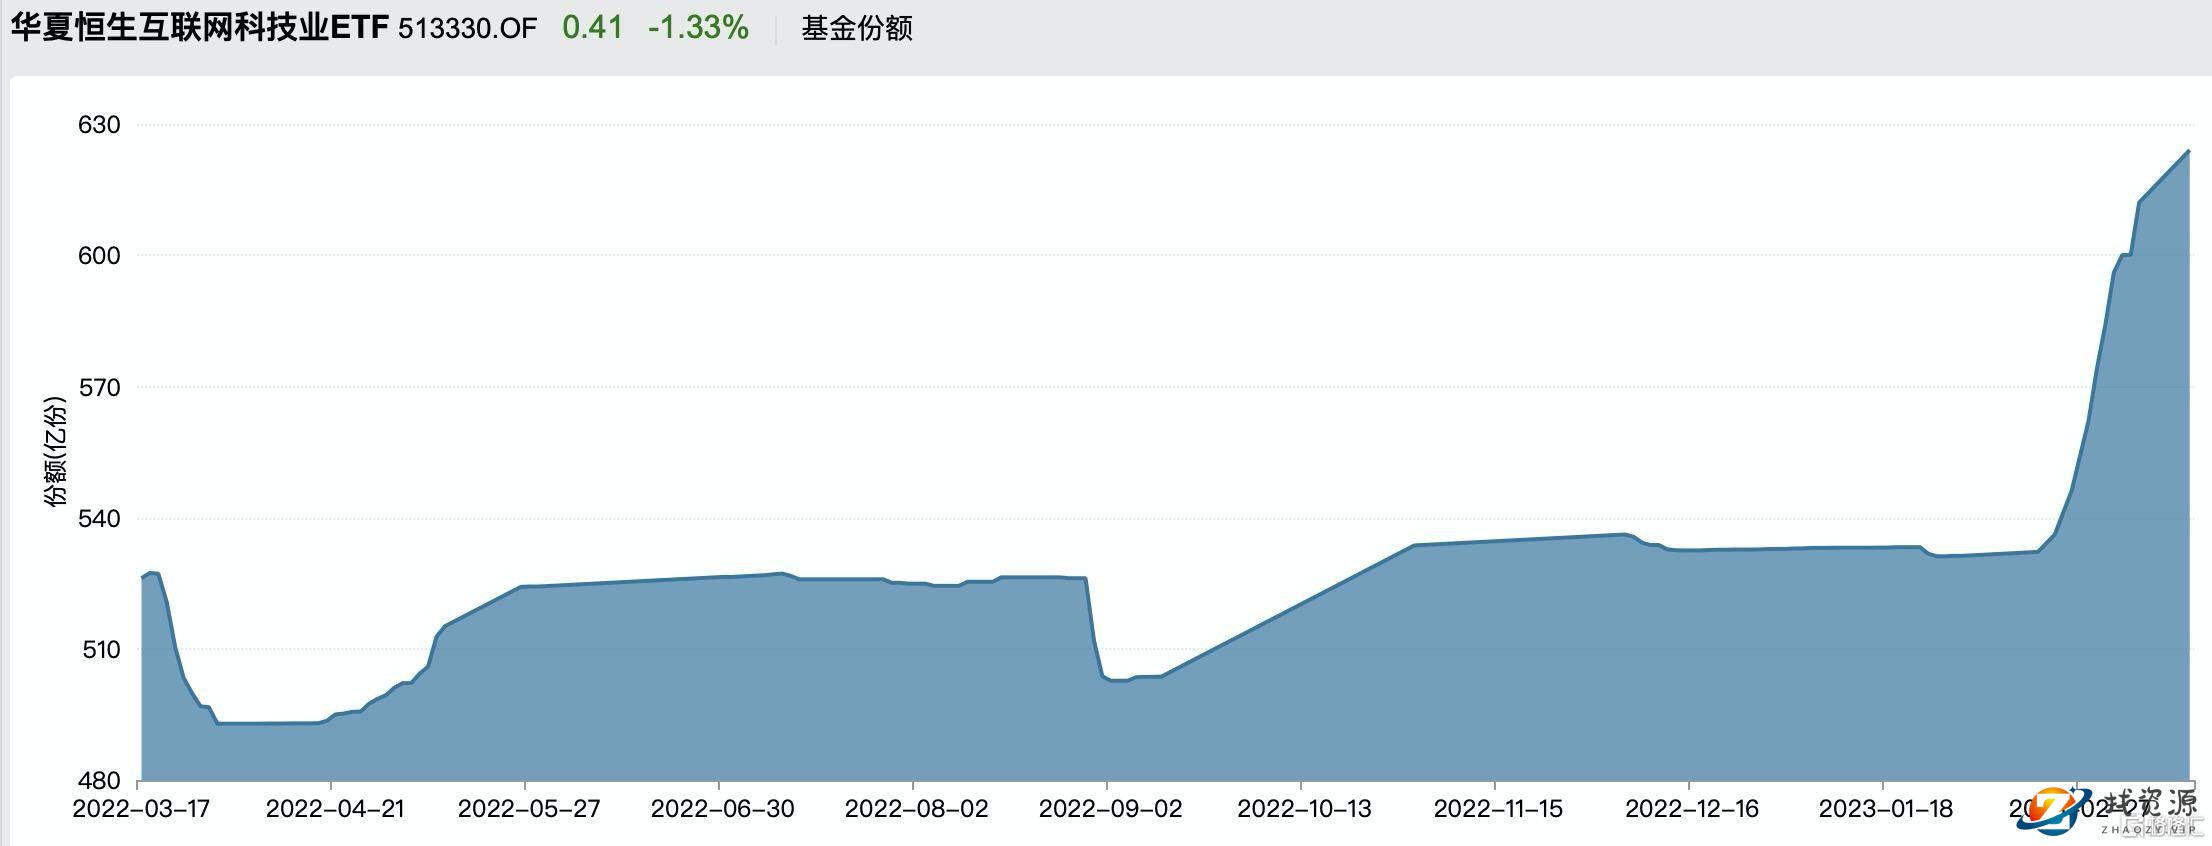This screenshot has width=2212, height=846.
Task: Open the 基金份额 tab
Action: pos(856,28)
